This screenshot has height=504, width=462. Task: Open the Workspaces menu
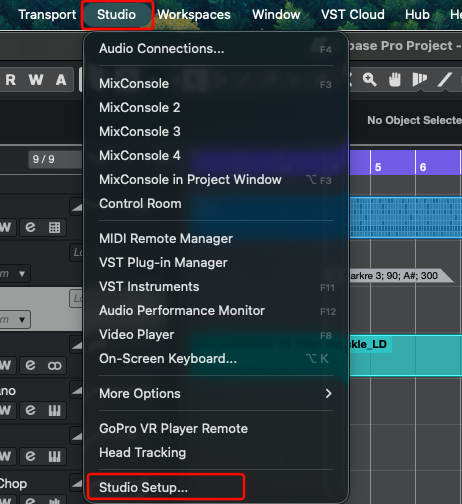pyautogui.click(x=194, y=15)
